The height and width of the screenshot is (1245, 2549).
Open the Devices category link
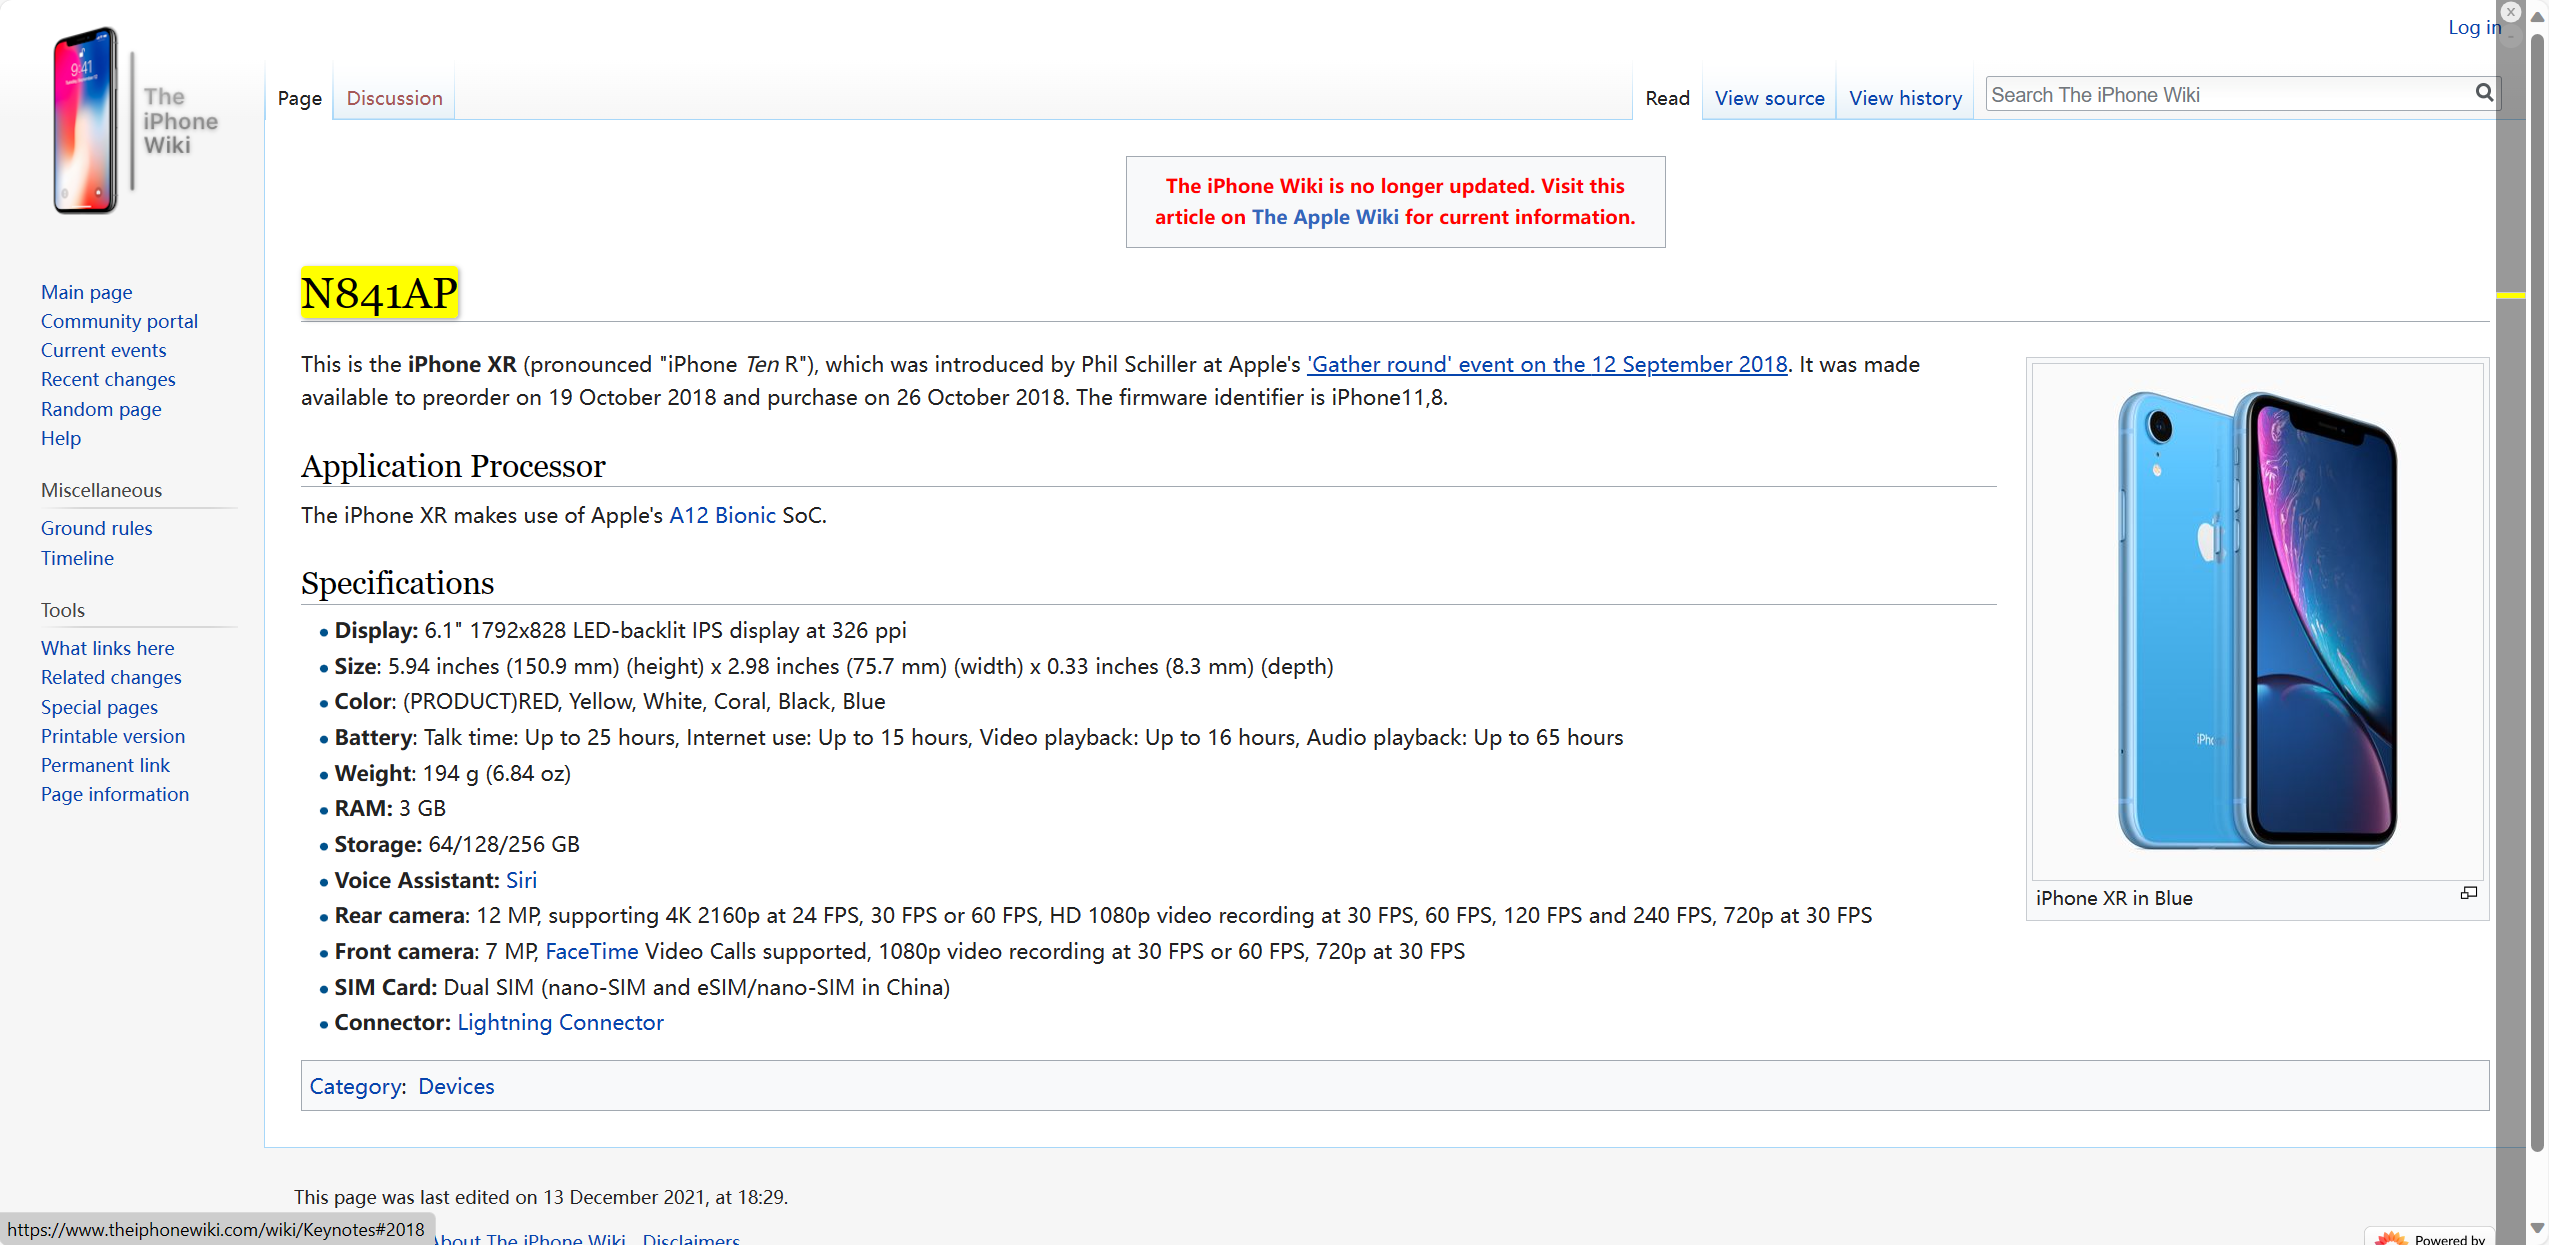pyautogui.click(x=456, y=1086)
